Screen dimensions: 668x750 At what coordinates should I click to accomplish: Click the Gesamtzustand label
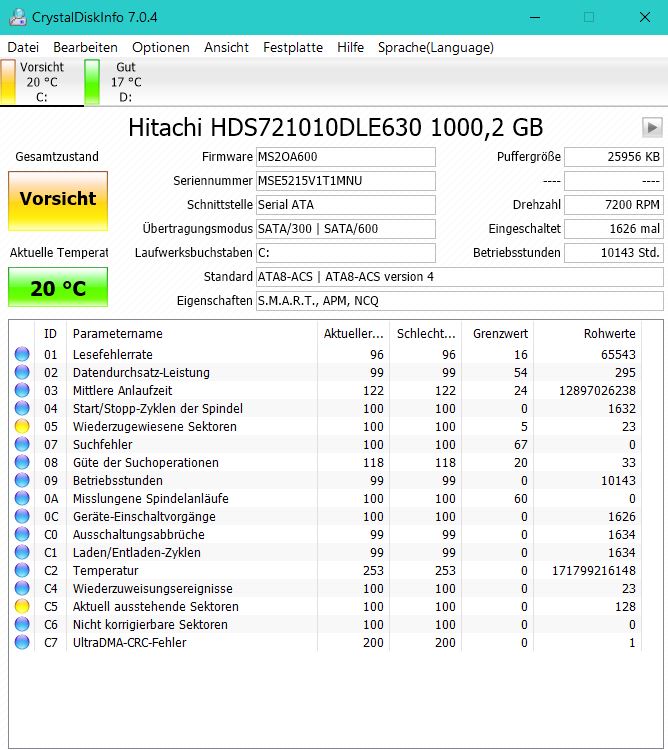57,156
